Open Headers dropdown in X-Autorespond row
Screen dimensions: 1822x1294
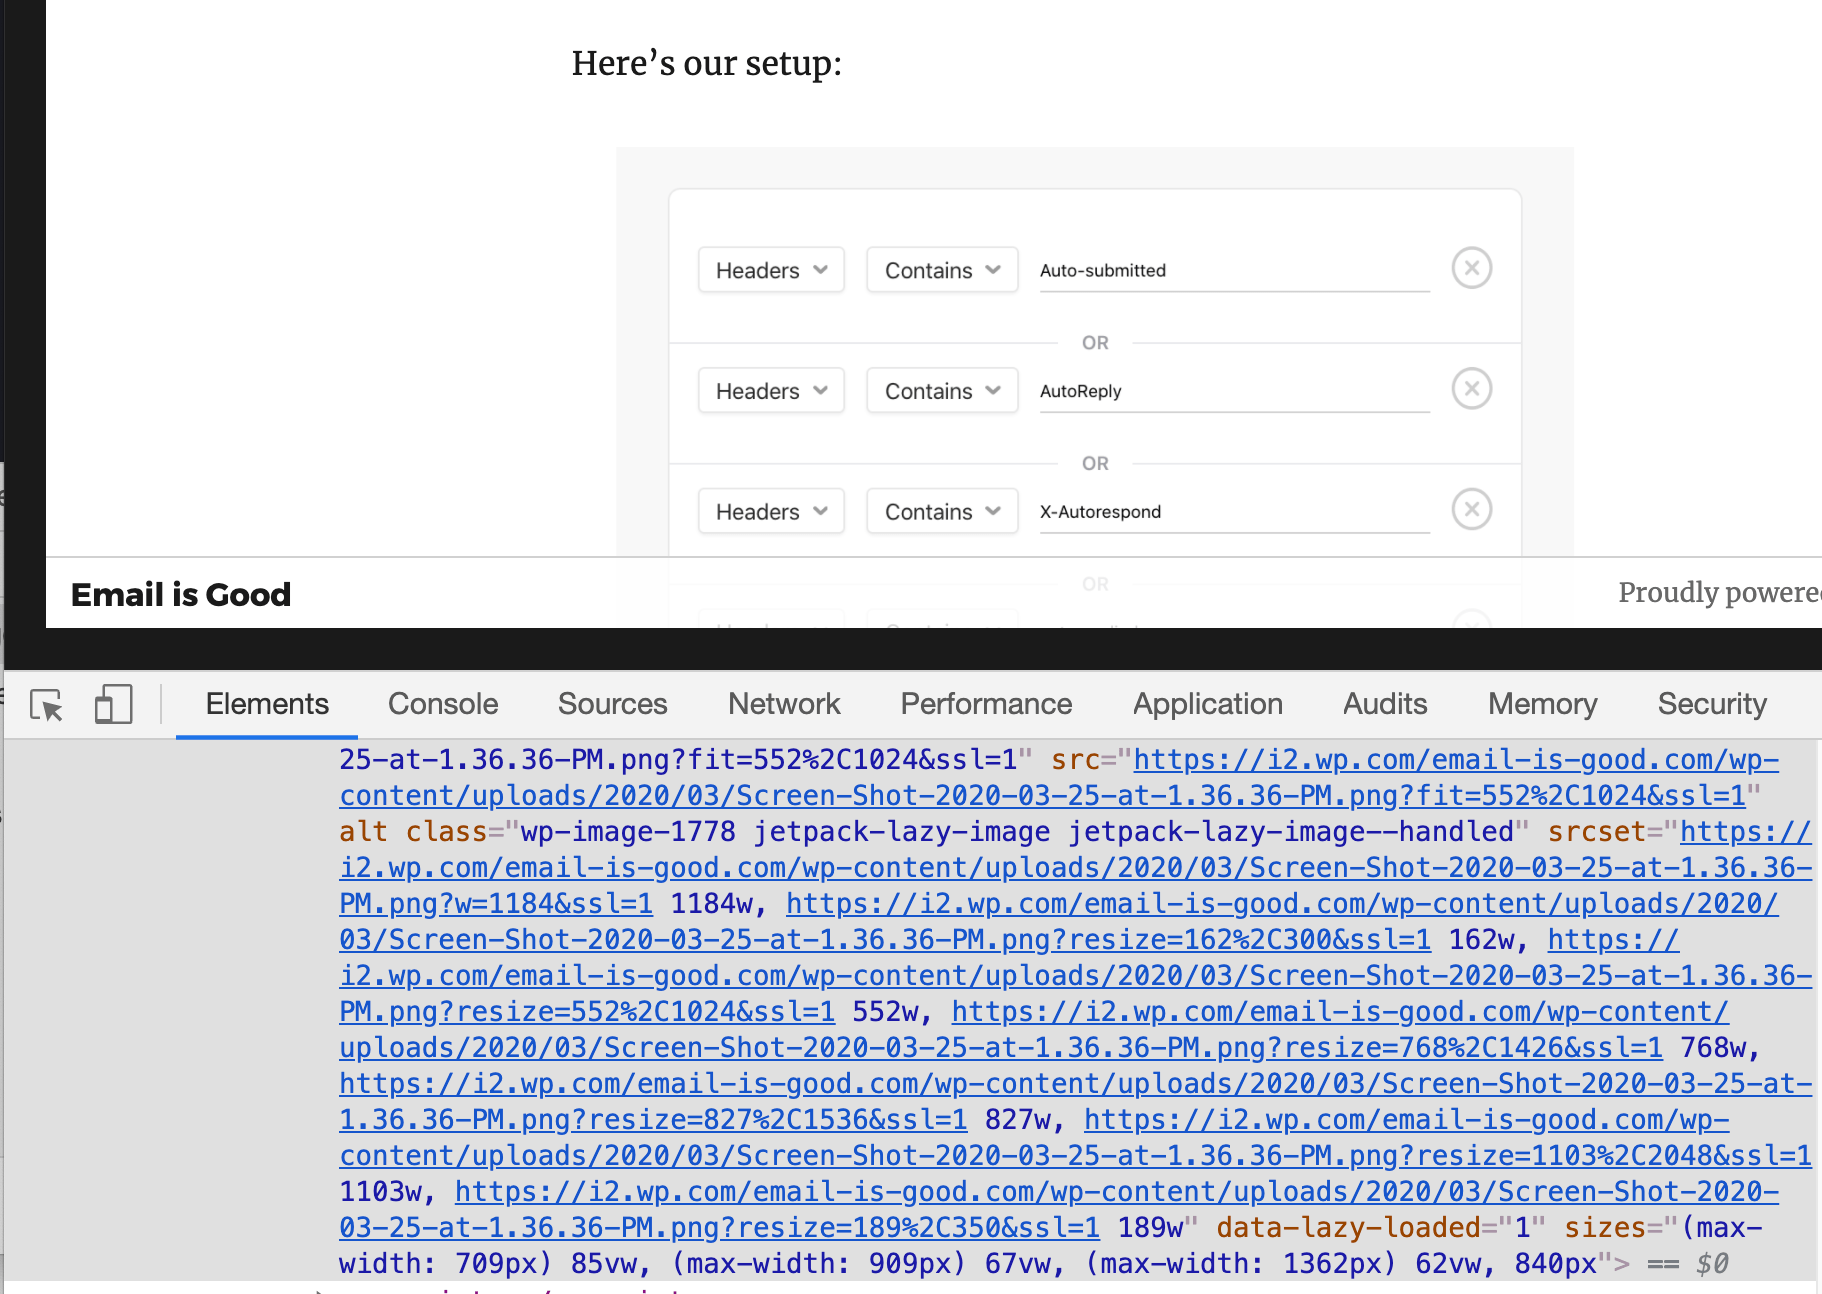coord(771,512)
